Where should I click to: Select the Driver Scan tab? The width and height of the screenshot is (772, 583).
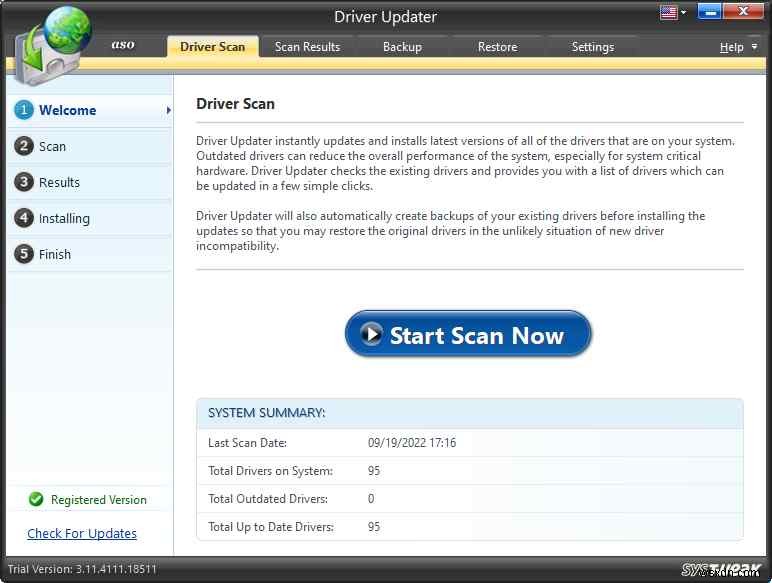click(x=212, y=47)
